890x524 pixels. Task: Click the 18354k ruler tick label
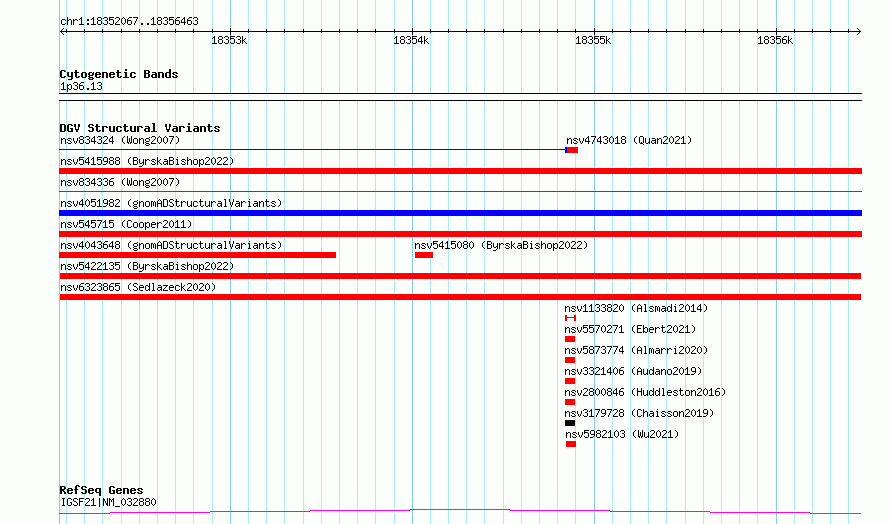coord(411,40)
